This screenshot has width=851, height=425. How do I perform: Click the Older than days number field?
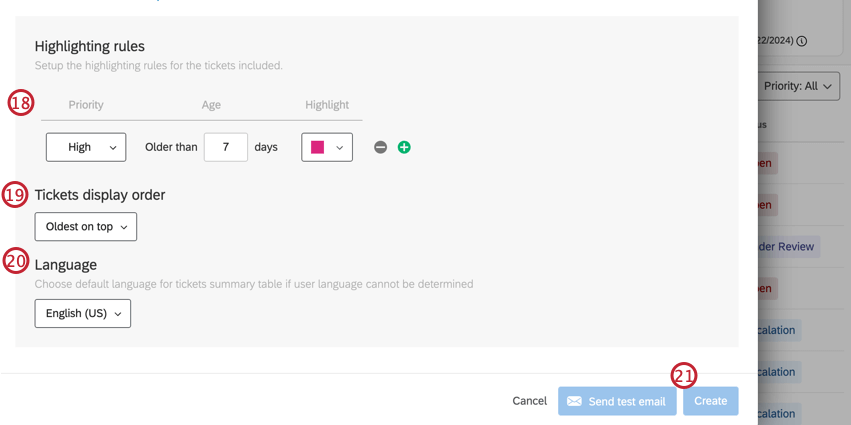(x=225, y=147)
